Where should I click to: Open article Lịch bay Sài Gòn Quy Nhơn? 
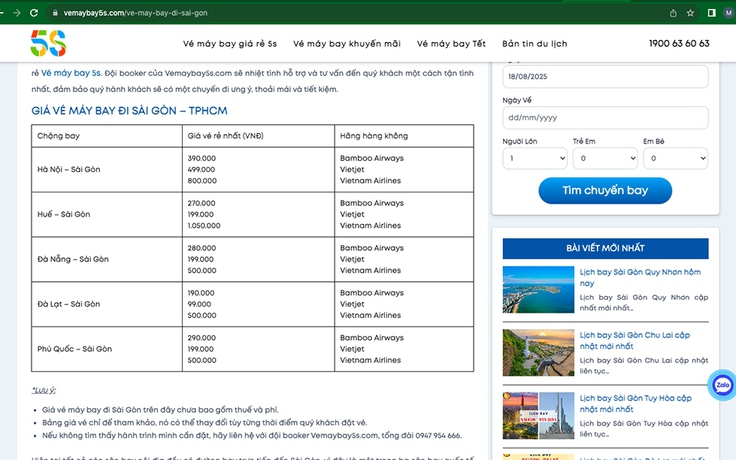tap(640, 277)
